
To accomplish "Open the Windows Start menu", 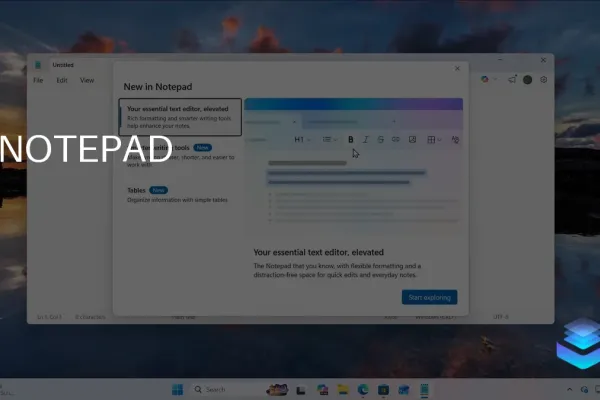I will coord(178,390).
